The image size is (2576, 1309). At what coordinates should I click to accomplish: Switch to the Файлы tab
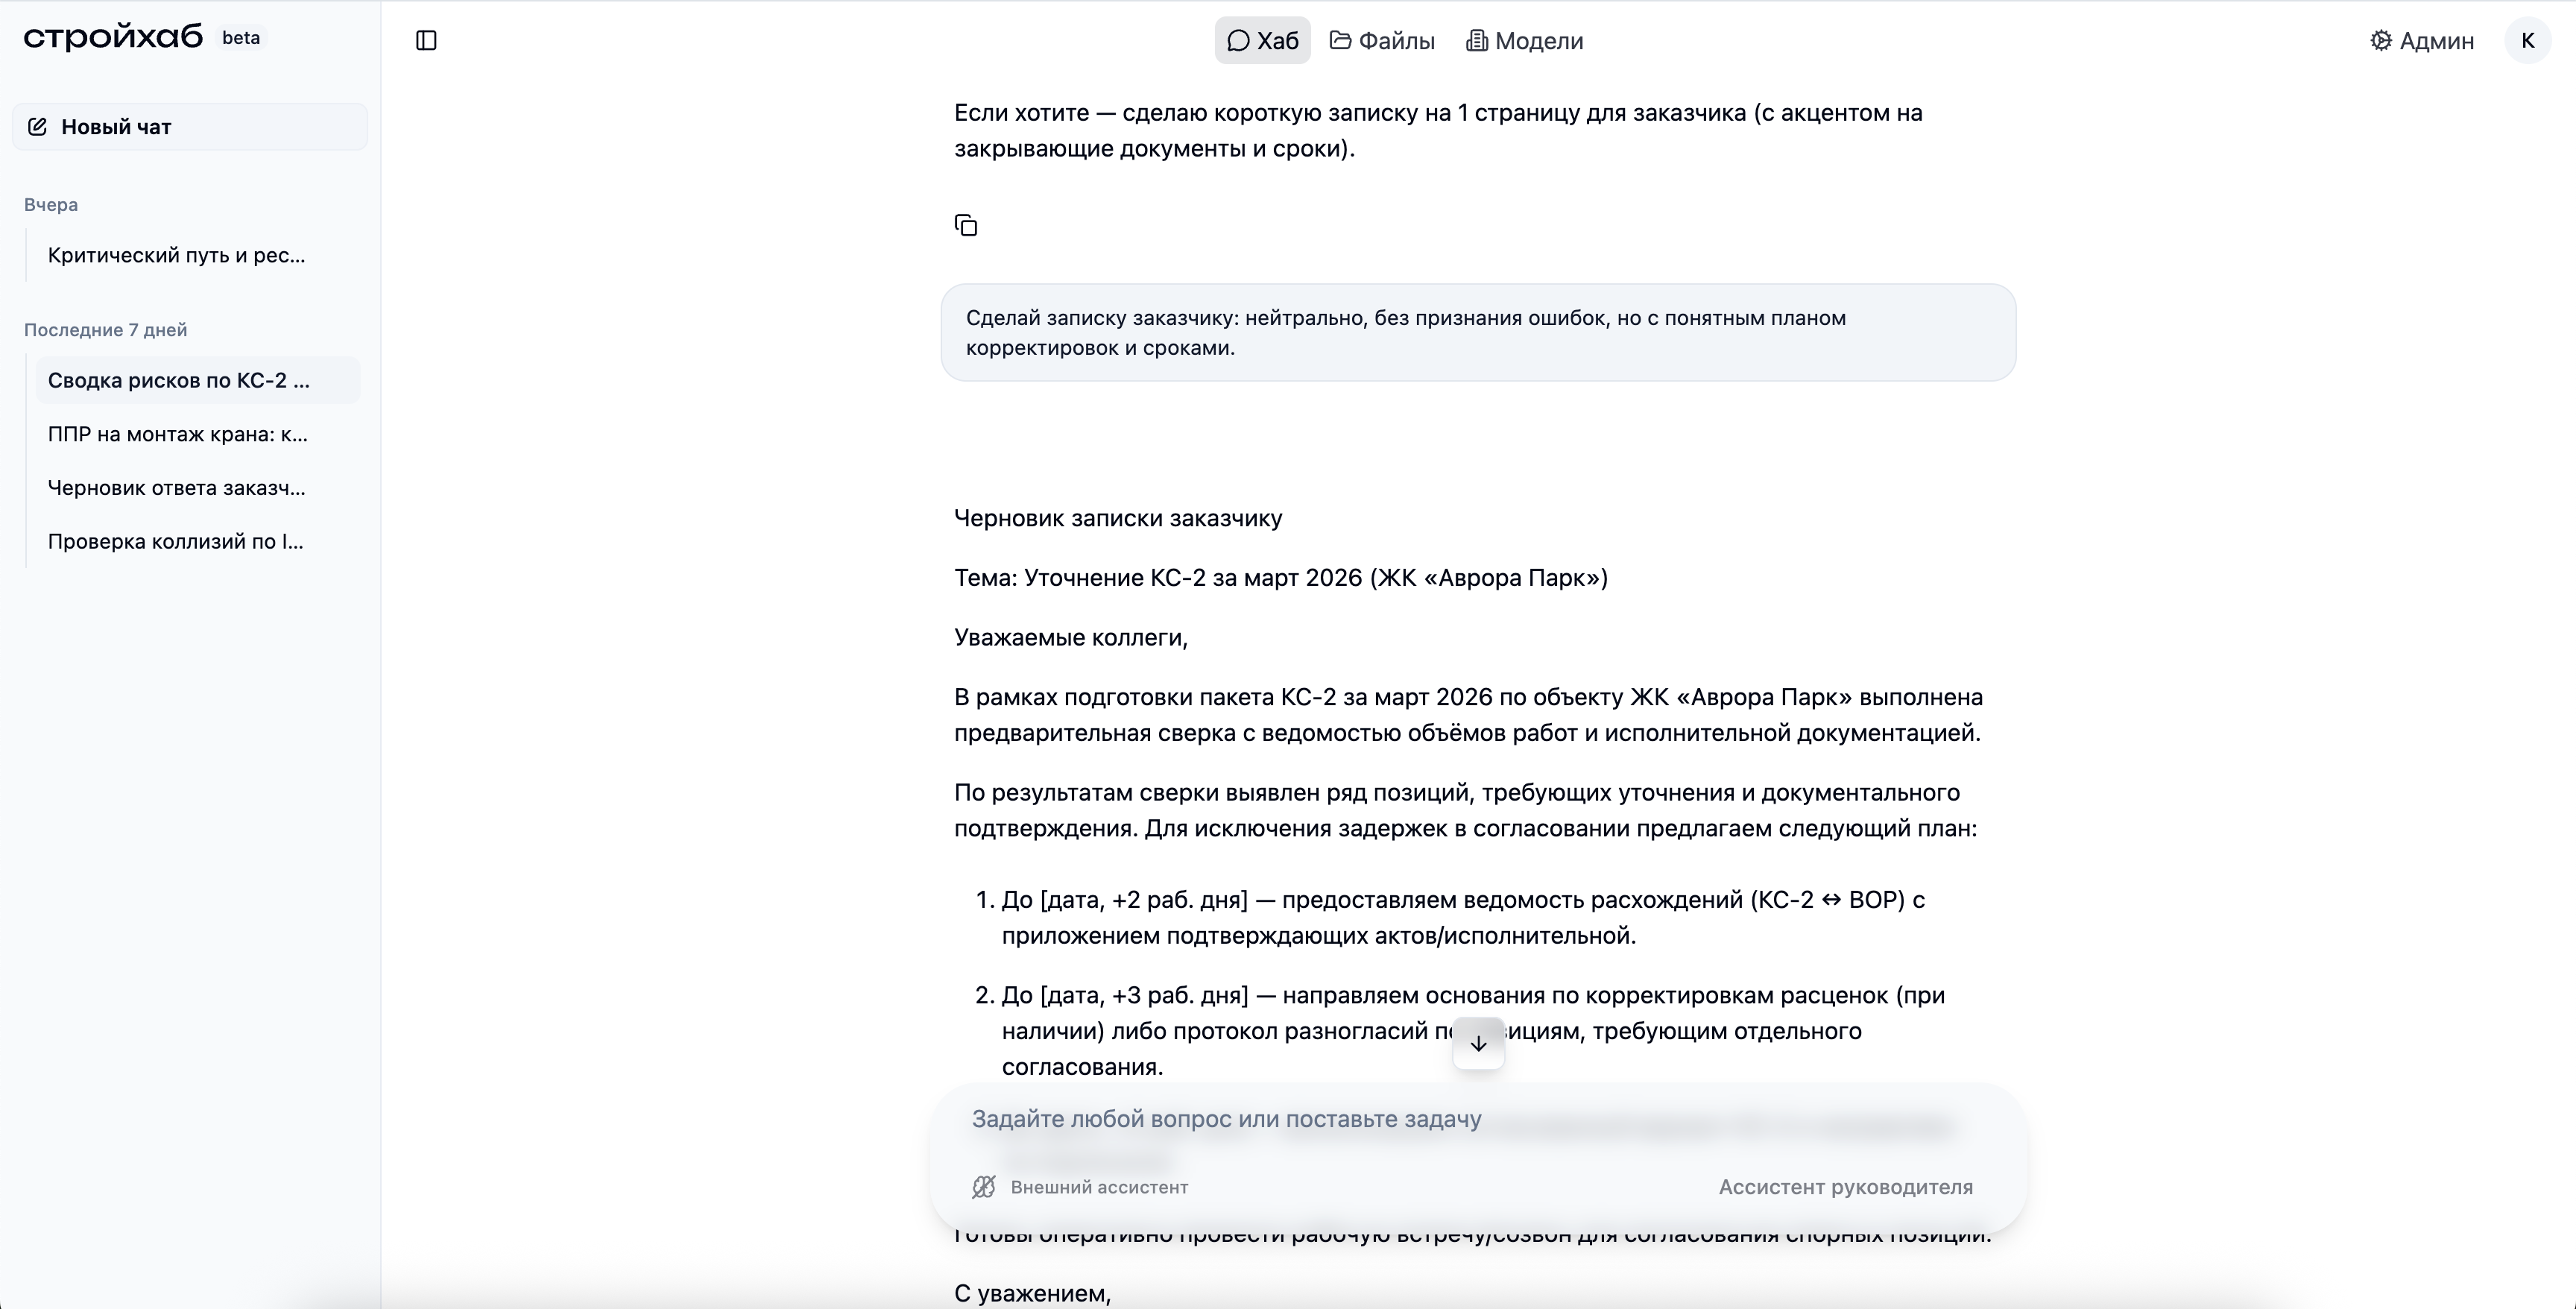1383,41
